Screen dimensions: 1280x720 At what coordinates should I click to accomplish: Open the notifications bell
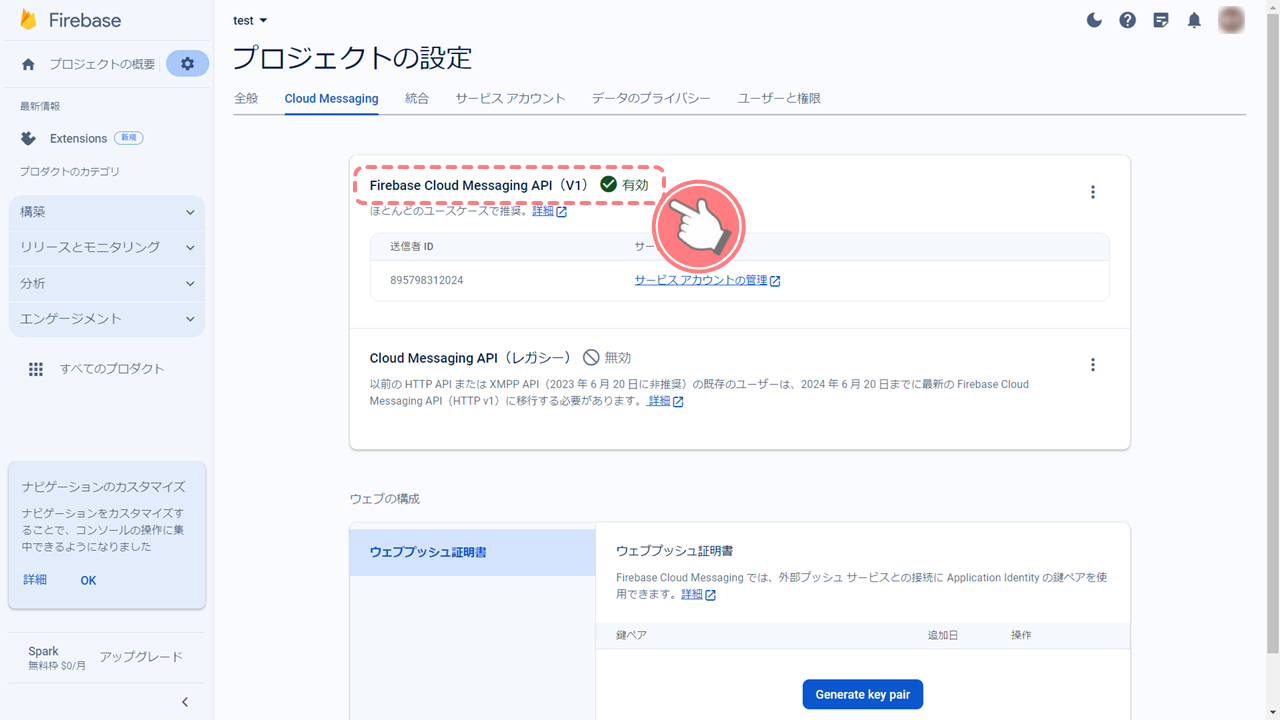[x=1194, y=20]
